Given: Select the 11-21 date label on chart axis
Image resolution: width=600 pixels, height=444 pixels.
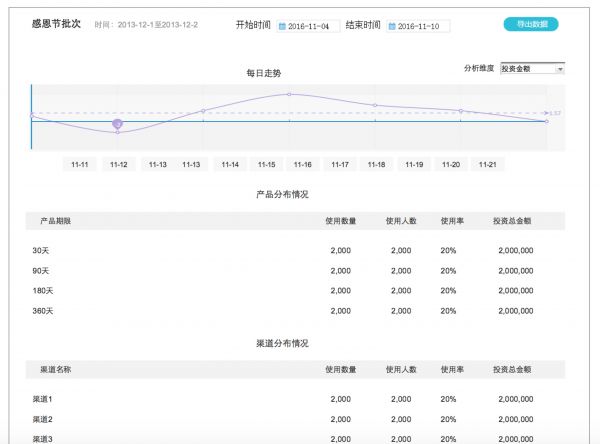Looking at the screenshot, I should pos(487,164).
